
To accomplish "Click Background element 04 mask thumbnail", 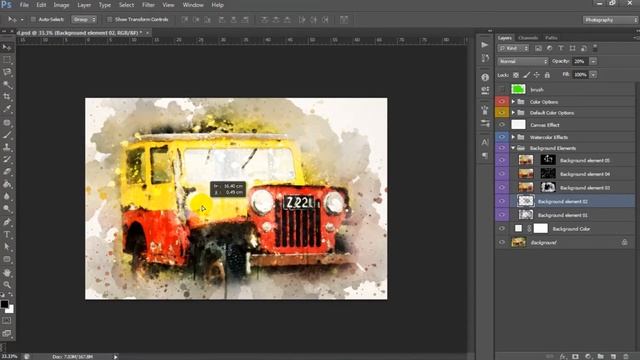I will click(x=548, y=174).
